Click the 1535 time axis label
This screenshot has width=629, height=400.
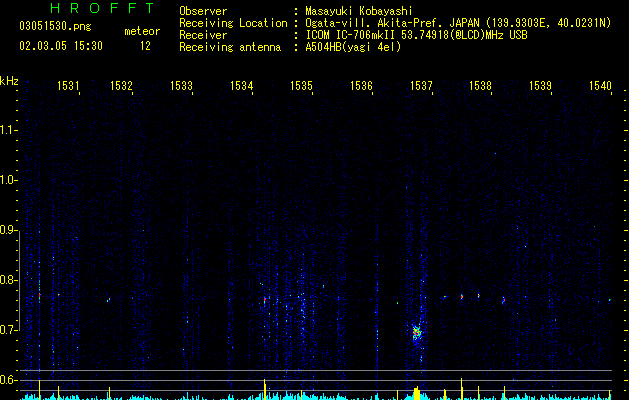coord(301,85)
